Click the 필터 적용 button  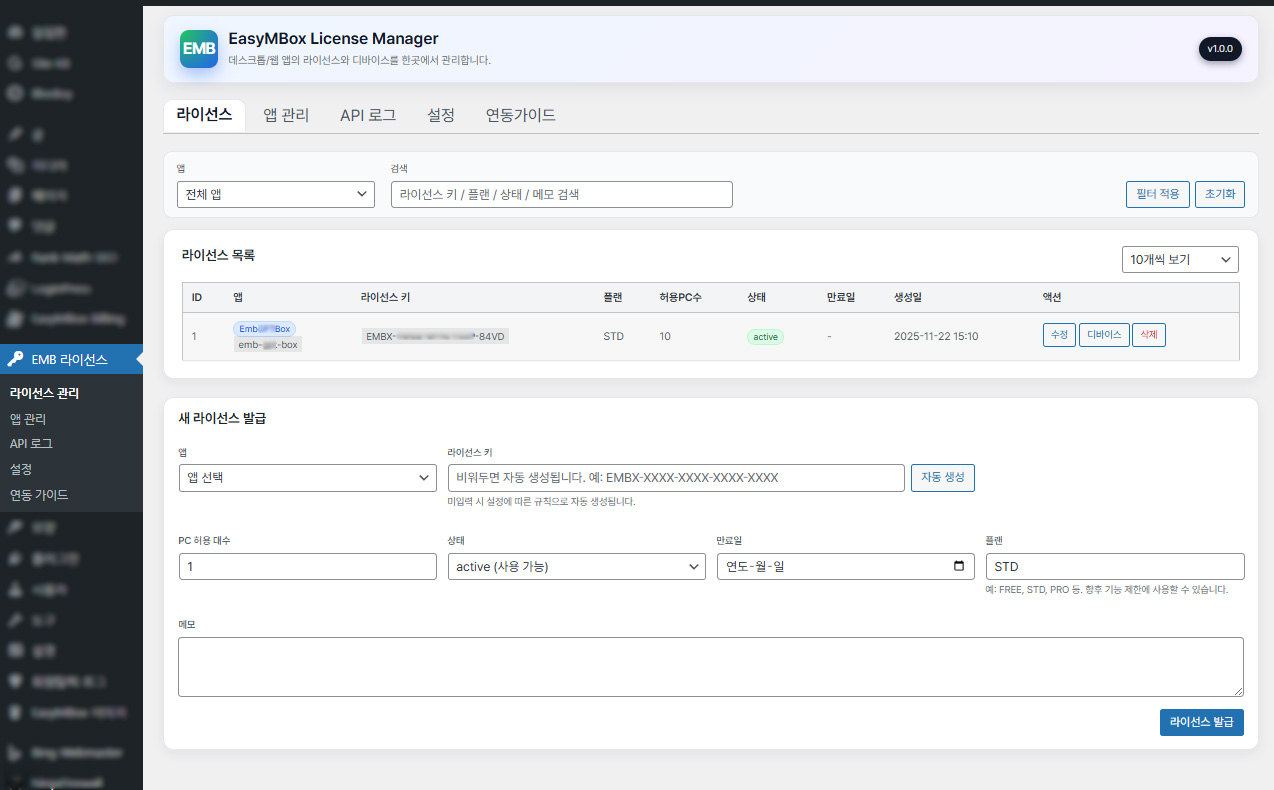1157,194
